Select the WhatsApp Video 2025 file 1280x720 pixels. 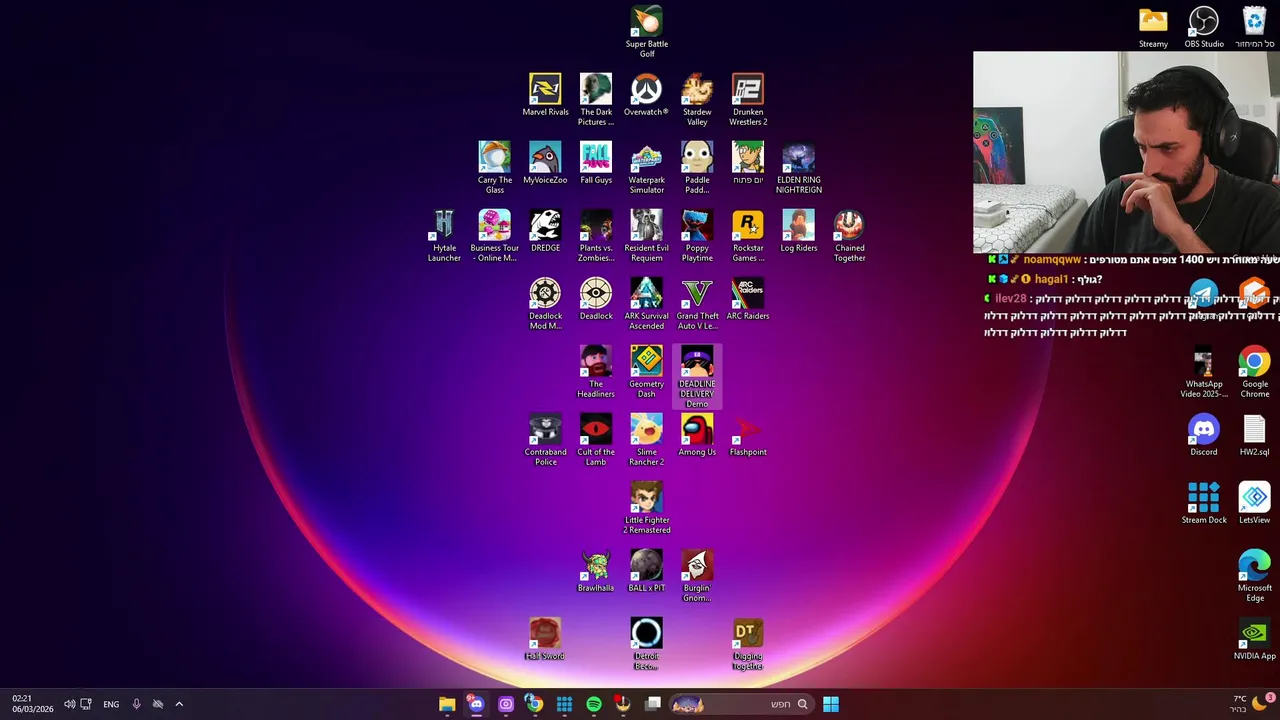[x=1204, y=372]
